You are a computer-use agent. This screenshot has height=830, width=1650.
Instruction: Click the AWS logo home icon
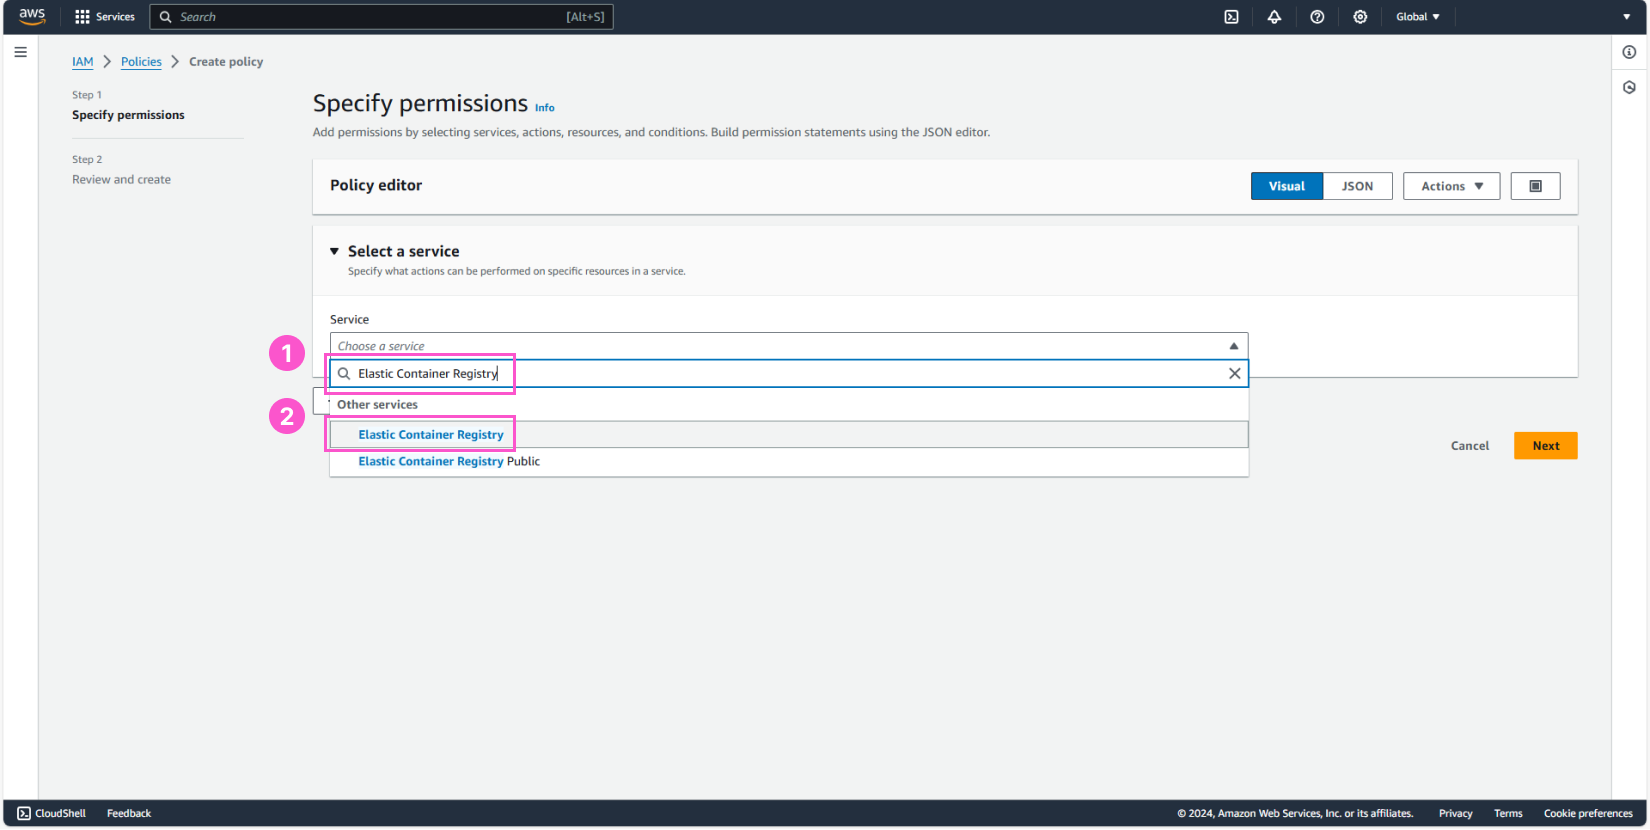32,16
